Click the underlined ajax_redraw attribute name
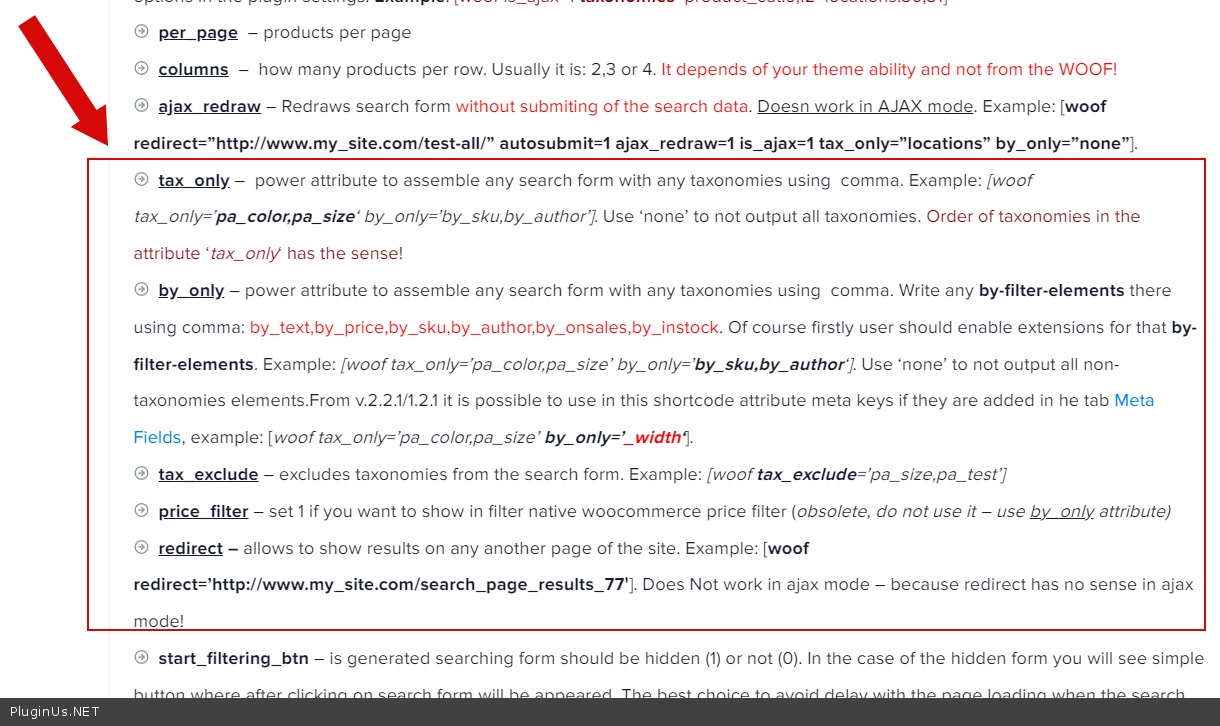Viewport: 1220px width, 726px height. click(x=209, y=106)
